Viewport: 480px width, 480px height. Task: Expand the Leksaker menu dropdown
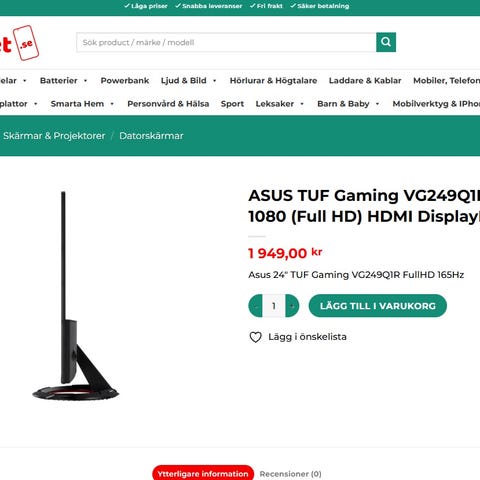click(x=302, y=104)
